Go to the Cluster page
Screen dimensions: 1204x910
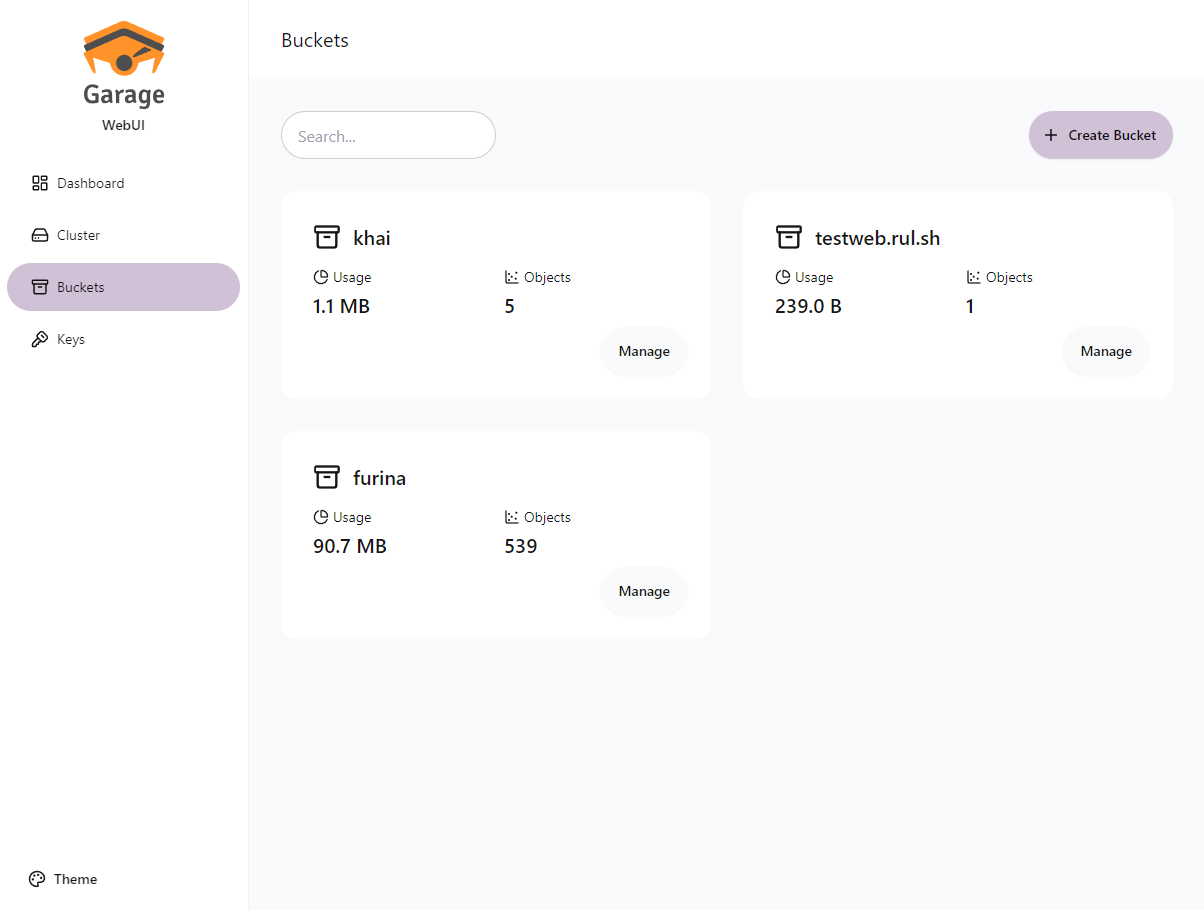click(78, 235)
